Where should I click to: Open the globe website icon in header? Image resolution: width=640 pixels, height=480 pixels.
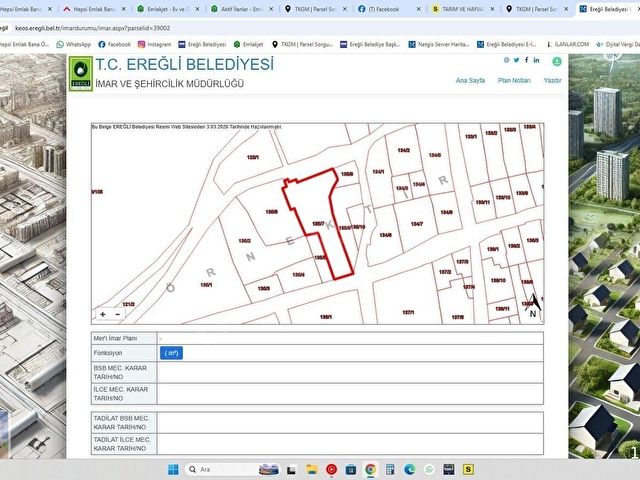tap(507, 60)
